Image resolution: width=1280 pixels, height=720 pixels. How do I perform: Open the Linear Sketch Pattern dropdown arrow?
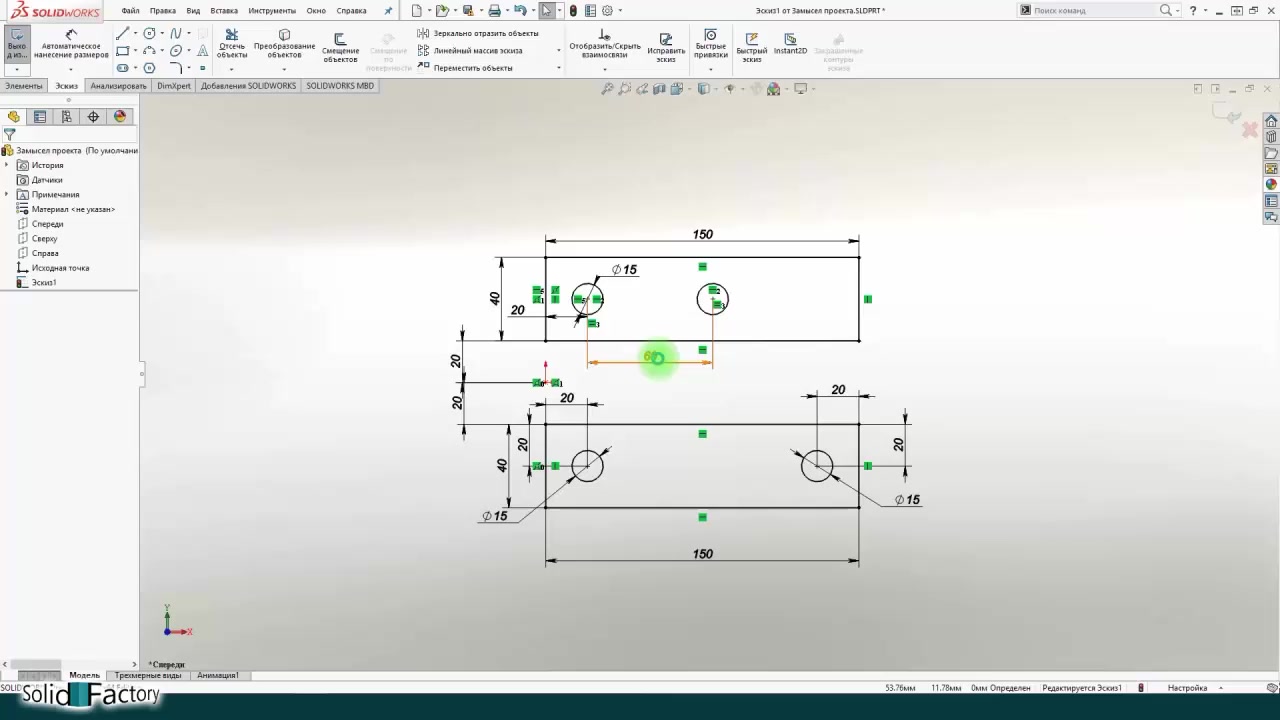[x=558, y=51]
